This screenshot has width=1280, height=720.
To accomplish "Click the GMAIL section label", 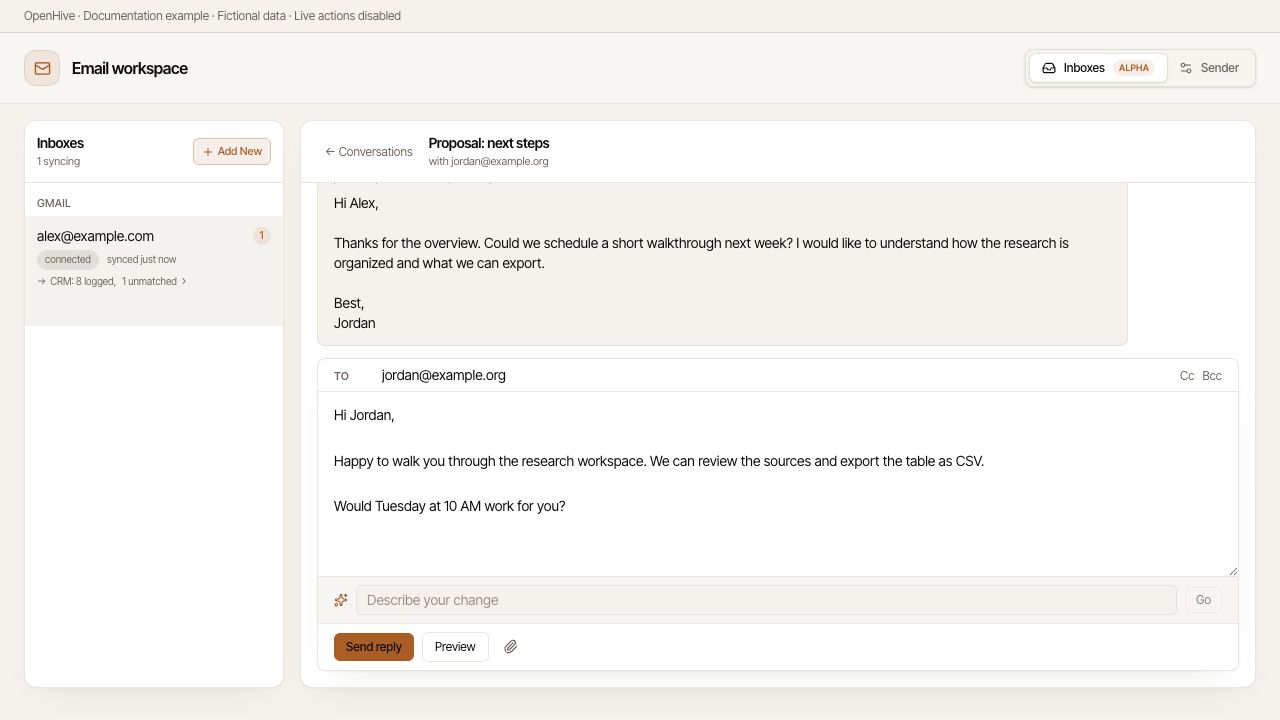I will click(54, 203).
